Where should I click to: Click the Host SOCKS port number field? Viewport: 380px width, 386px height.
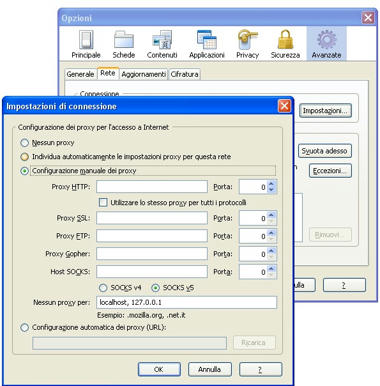coord(253,272)
